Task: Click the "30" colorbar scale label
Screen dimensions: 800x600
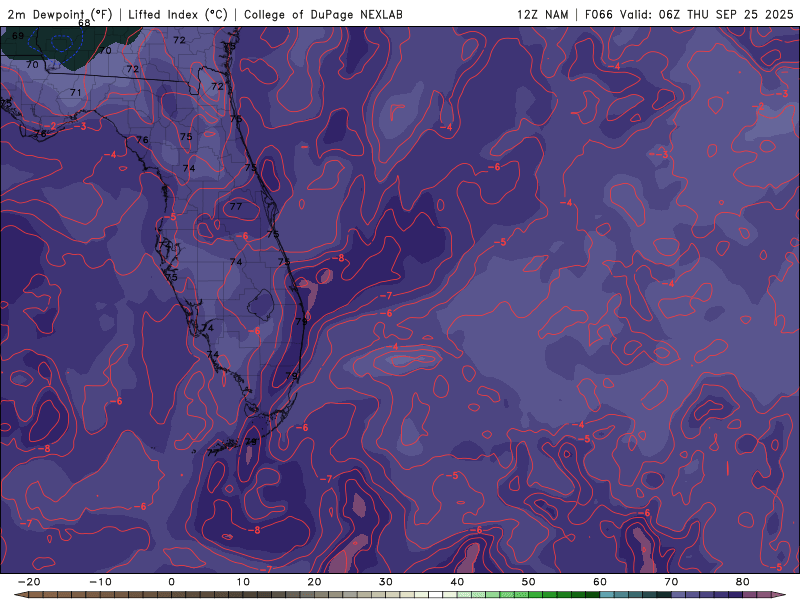Action: 386,582
